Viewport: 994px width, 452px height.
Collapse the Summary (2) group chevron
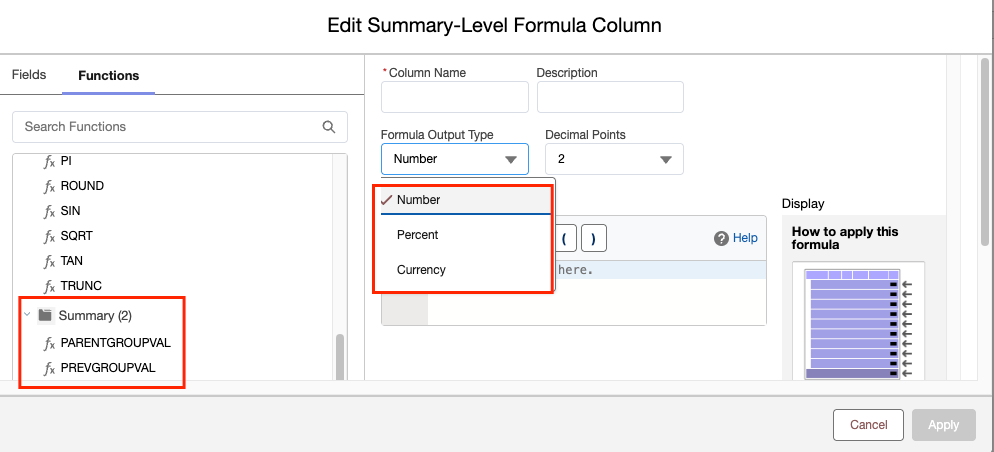click(x=27, y=314)
